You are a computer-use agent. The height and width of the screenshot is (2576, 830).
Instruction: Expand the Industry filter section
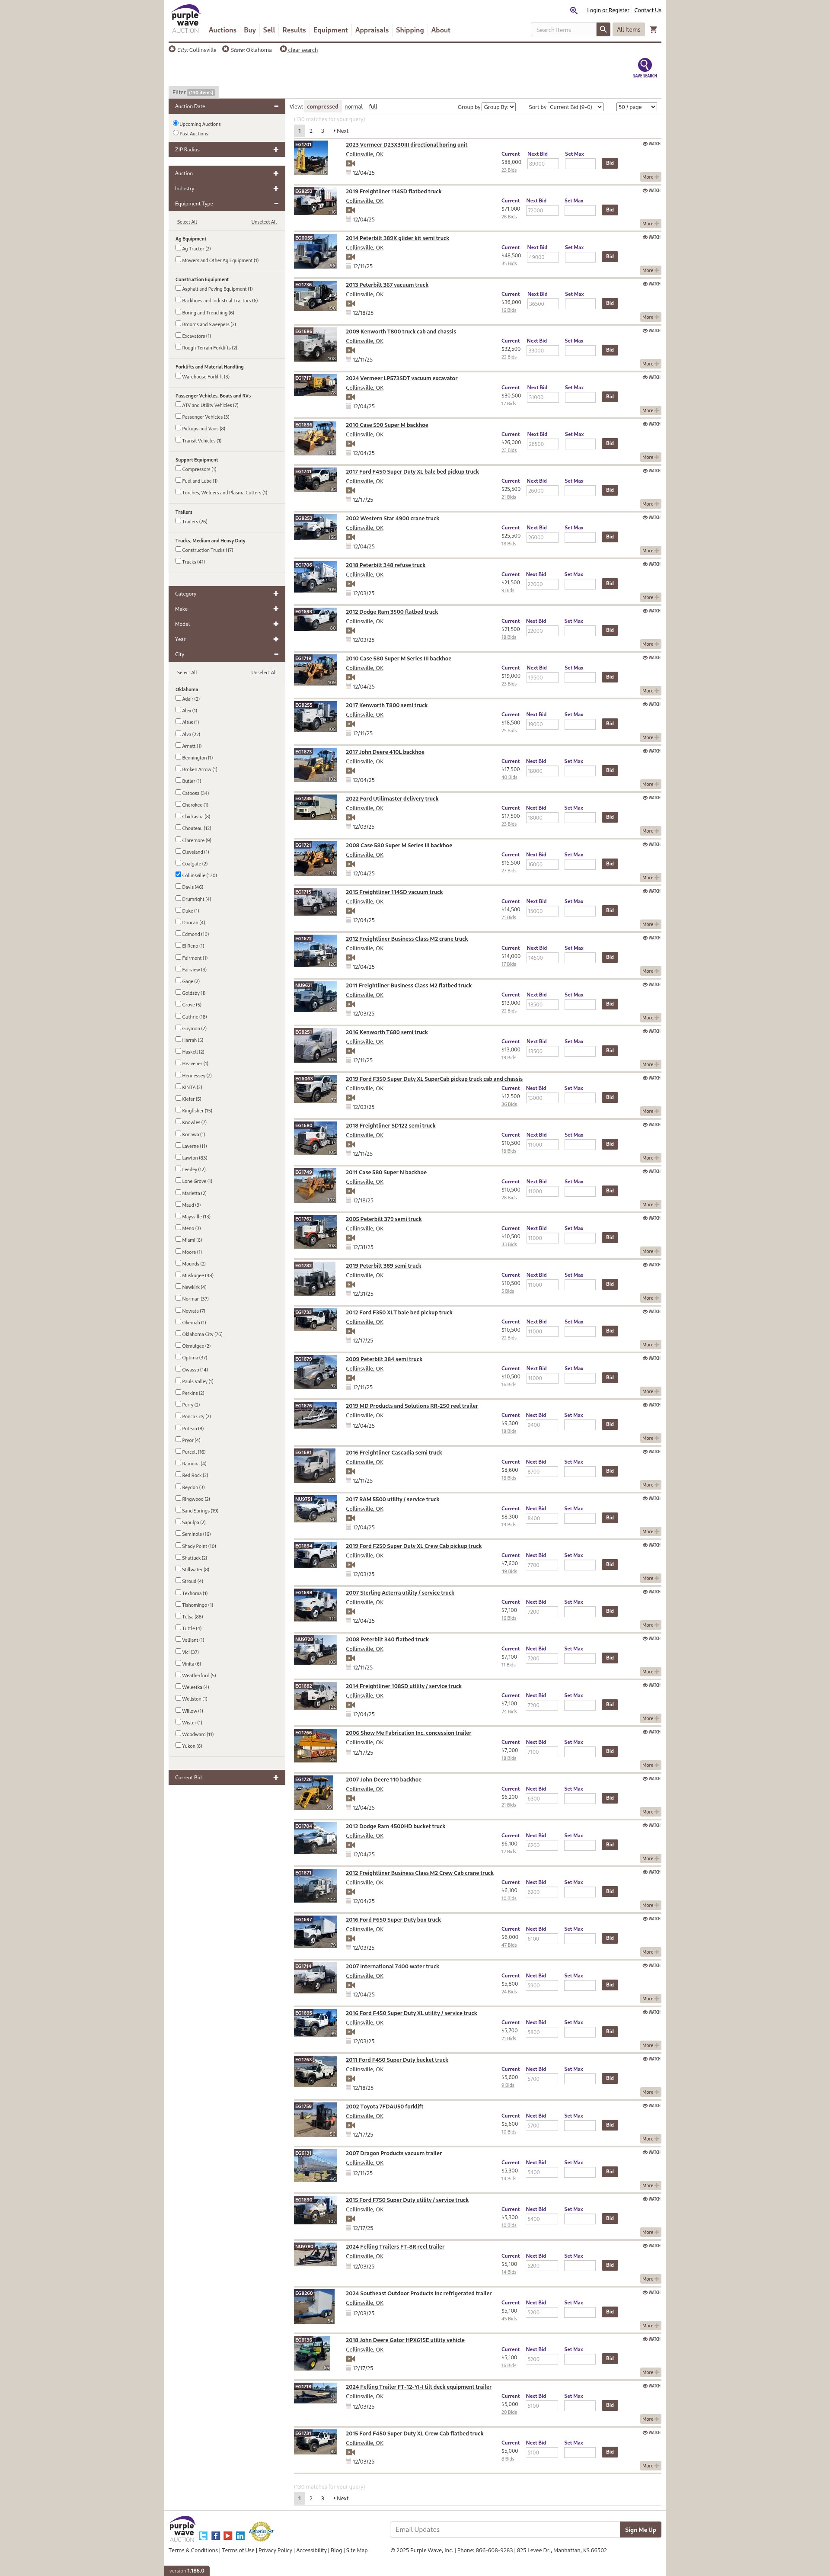(227, 188)
